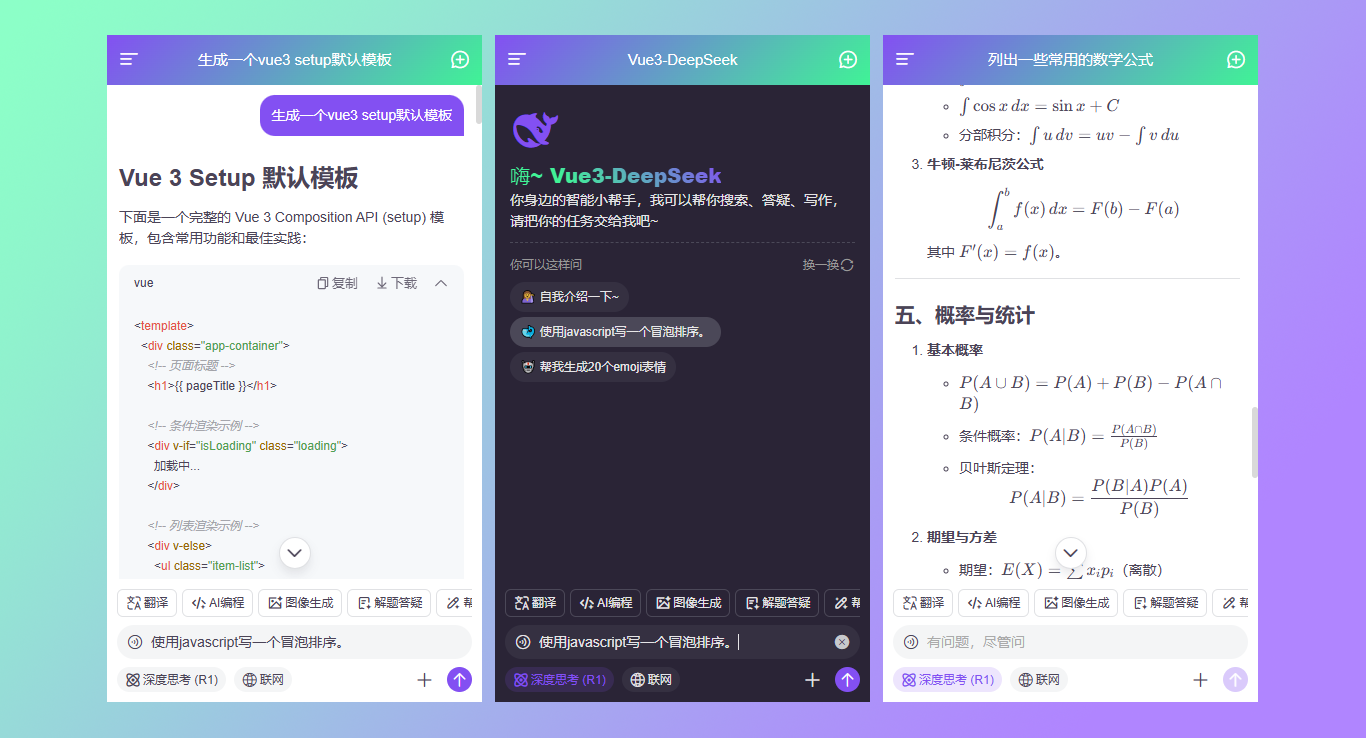Image resolution: width=1366 pixels, height=738 pixels.
Task: Click the DeepSeek whale logo
Action: tap(535, 130)
